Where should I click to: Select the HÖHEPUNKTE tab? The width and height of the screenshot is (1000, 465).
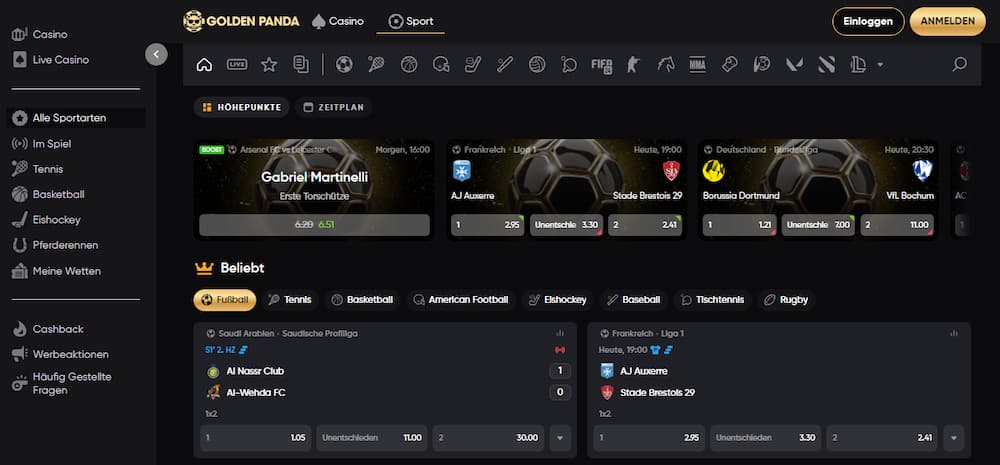tap(242, 107)
